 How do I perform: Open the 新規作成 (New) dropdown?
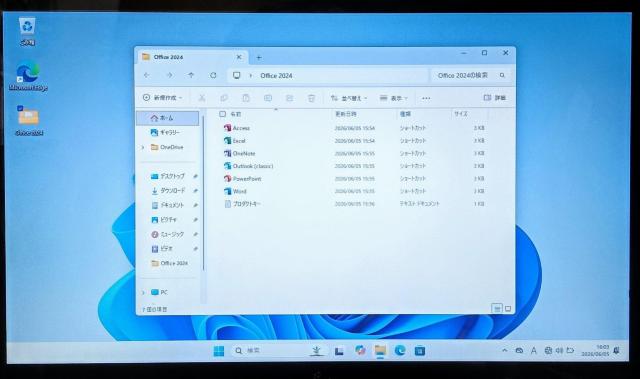pos(162,98)
